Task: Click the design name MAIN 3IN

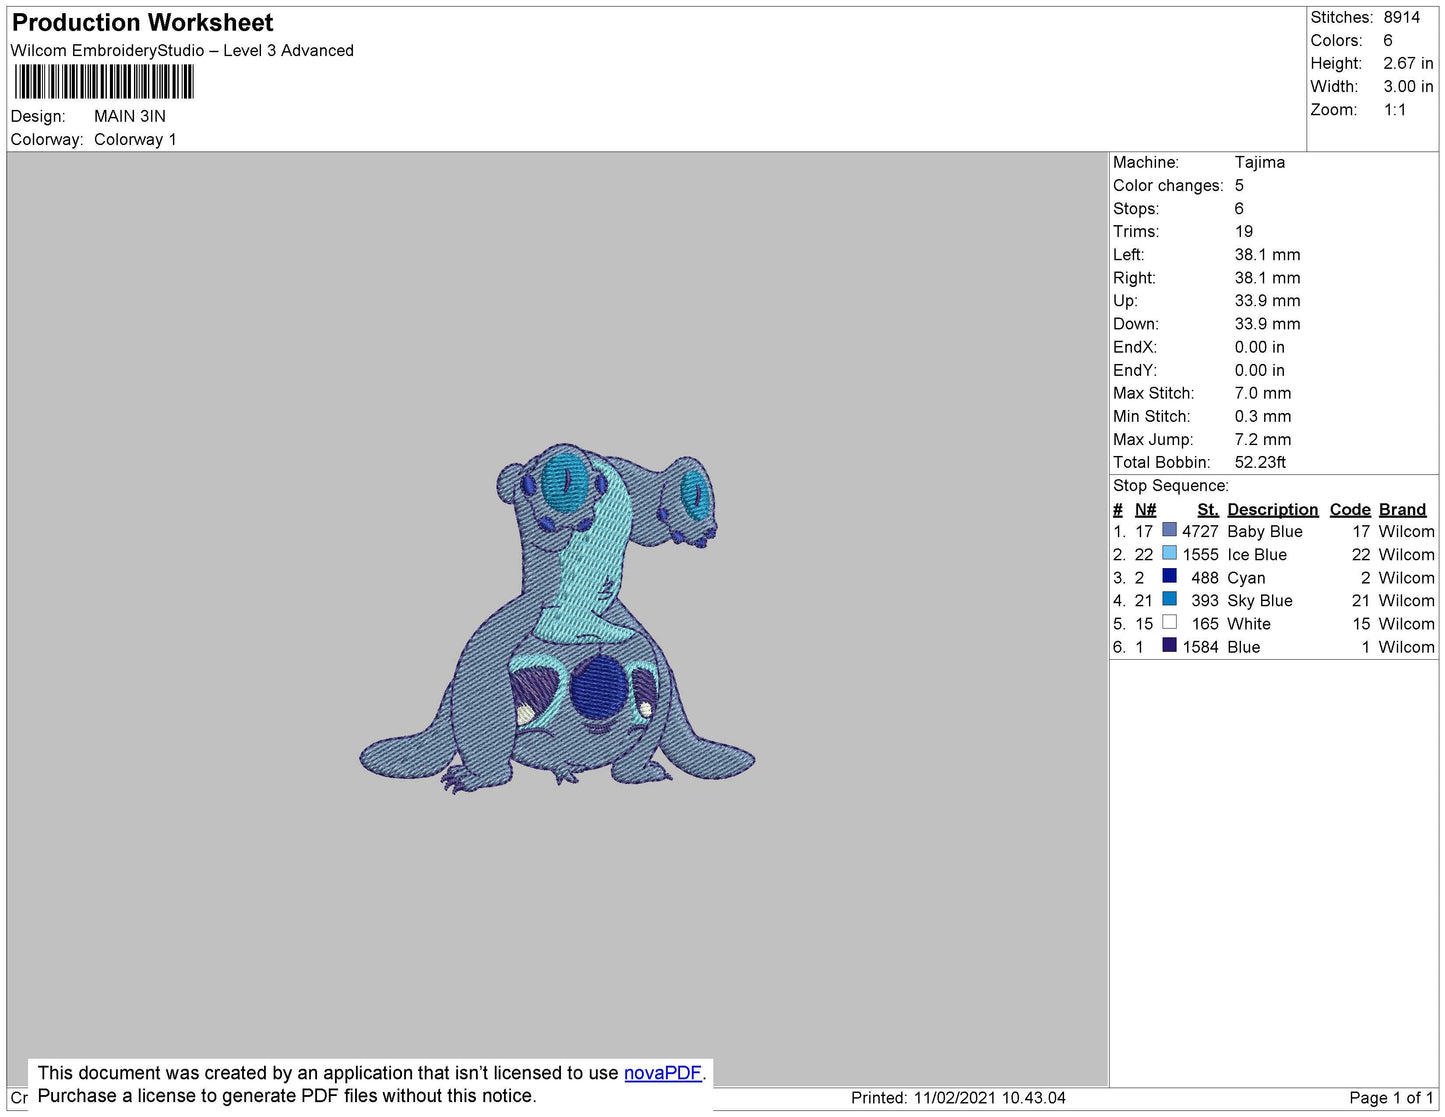Action: (x=130, y=116)
